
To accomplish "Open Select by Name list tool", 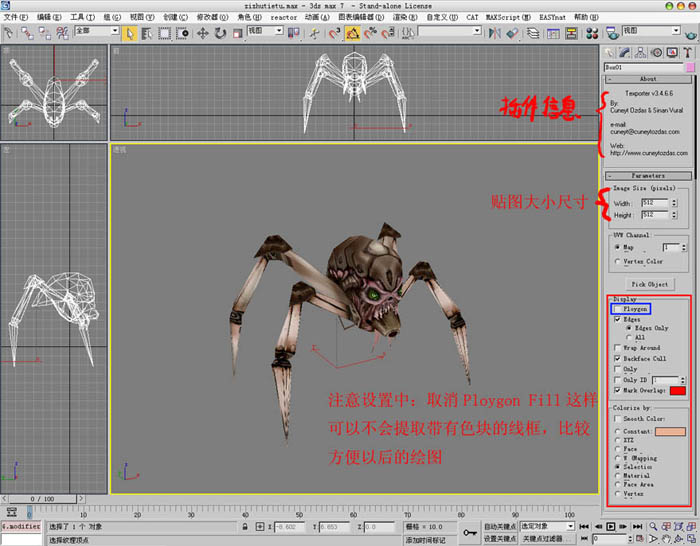I will [146, 33].
